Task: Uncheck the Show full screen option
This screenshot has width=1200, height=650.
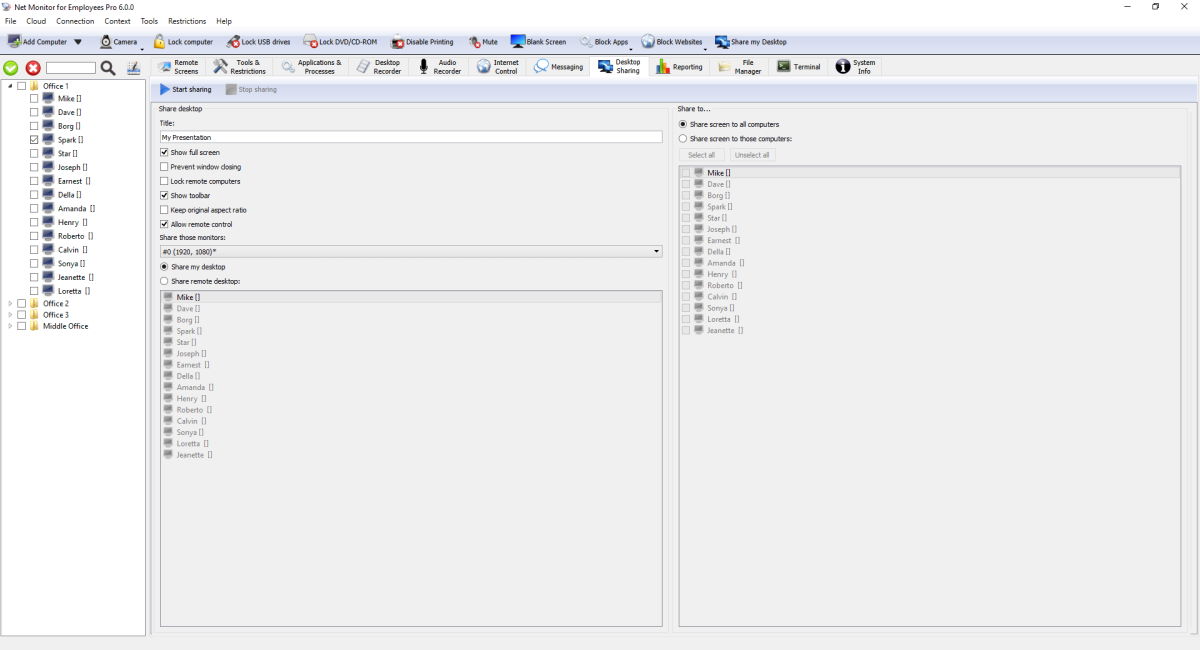Action: [164, 152]
